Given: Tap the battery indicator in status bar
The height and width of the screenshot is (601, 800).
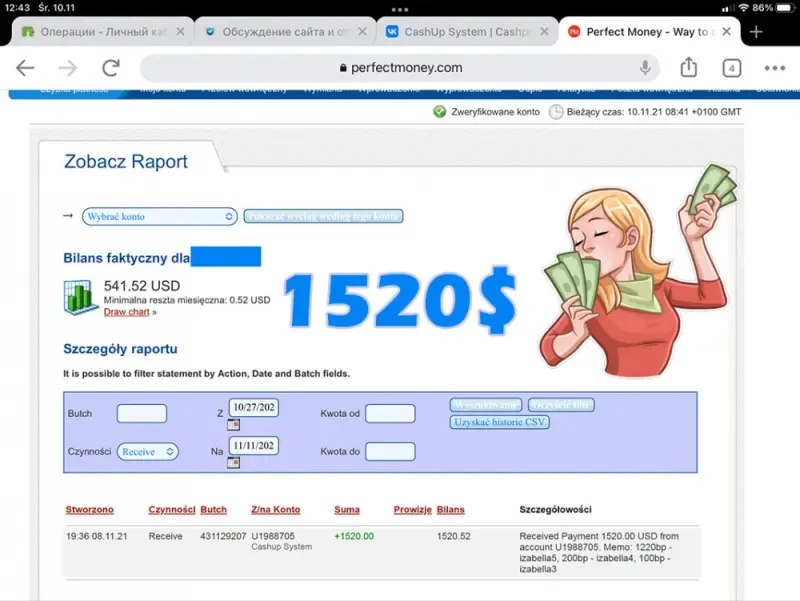Looking at the screenshot, I should pyautogui.click(x=785, y=8).
